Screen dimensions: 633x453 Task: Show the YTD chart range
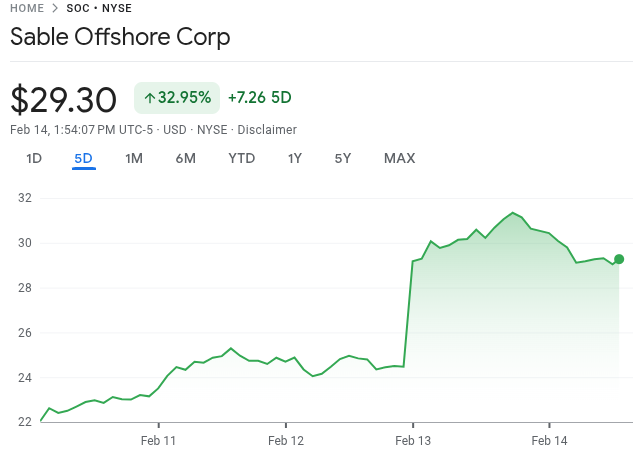(241, 158)
